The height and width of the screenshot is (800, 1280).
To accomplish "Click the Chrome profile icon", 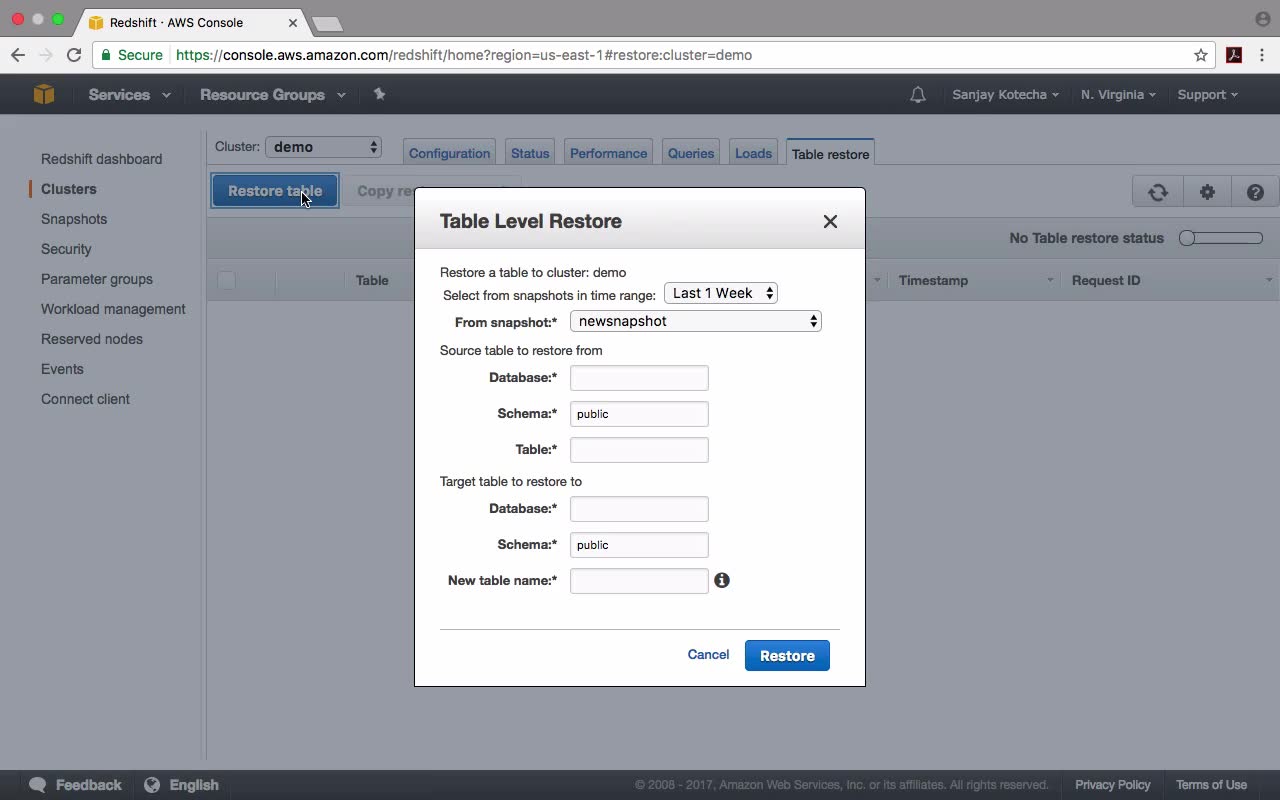I will coord(1262,19).
